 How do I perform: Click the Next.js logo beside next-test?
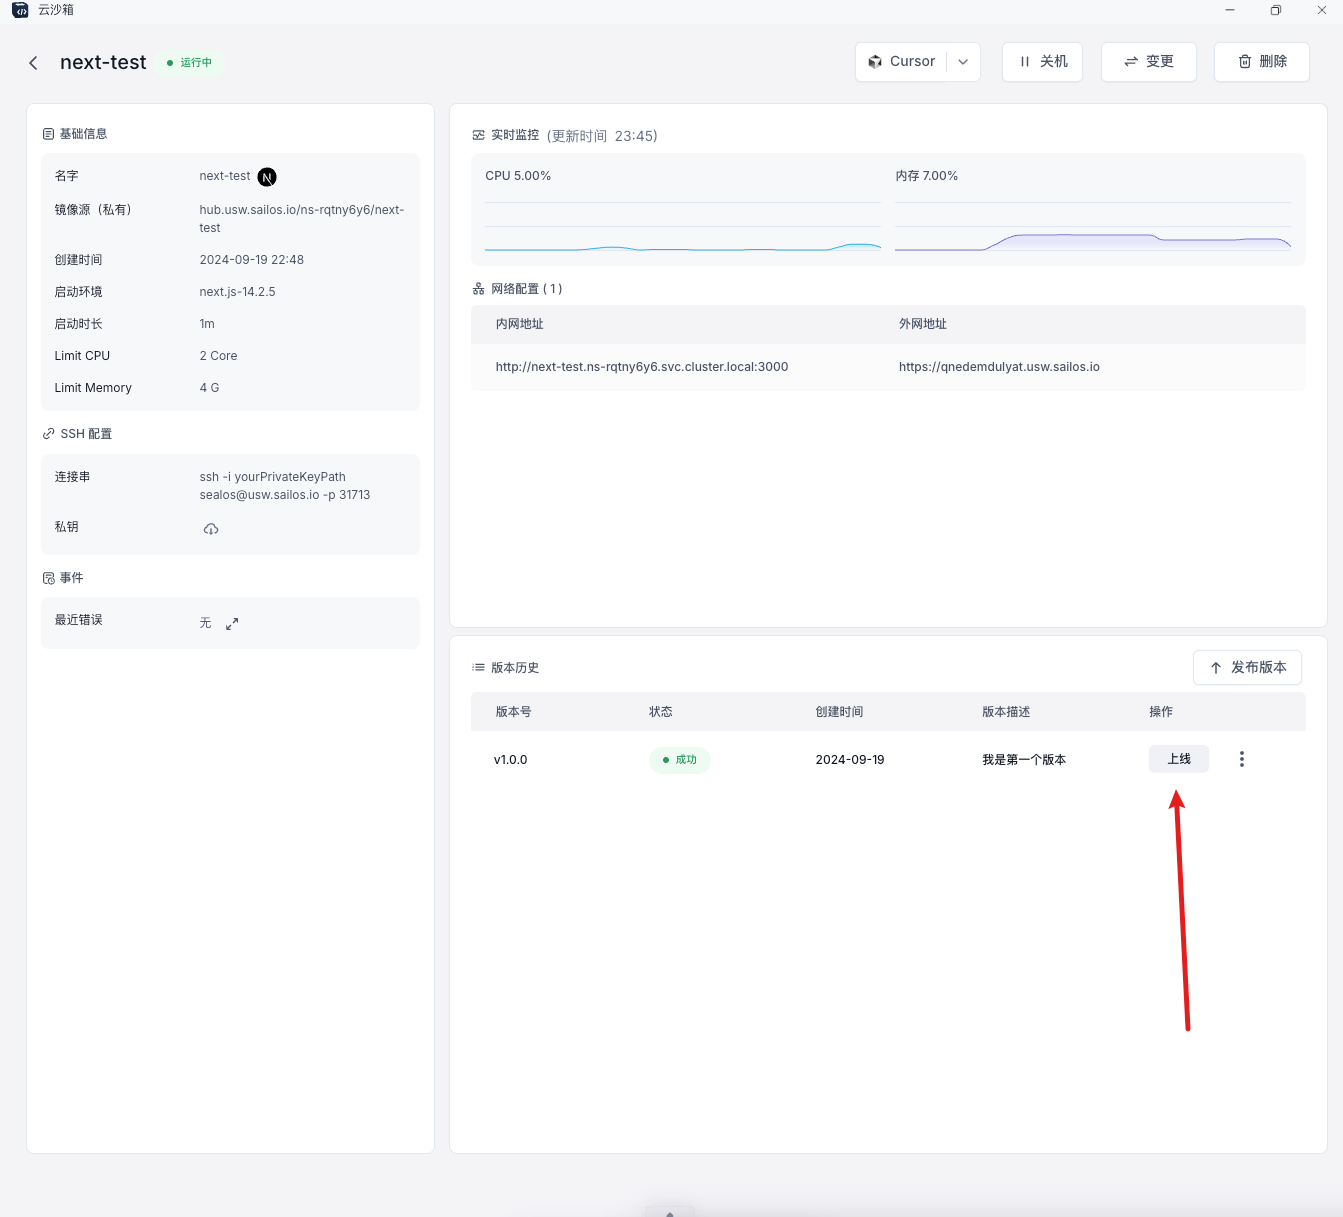pos(267,177)
